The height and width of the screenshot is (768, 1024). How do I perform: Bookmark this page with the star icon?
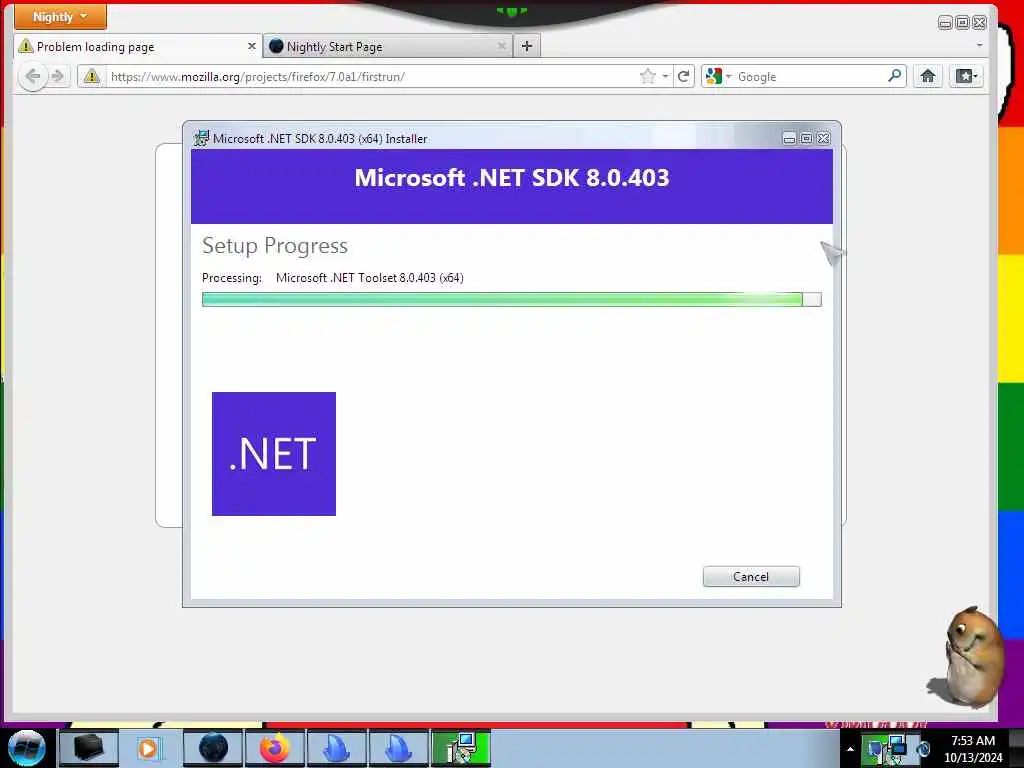point(647,76)
